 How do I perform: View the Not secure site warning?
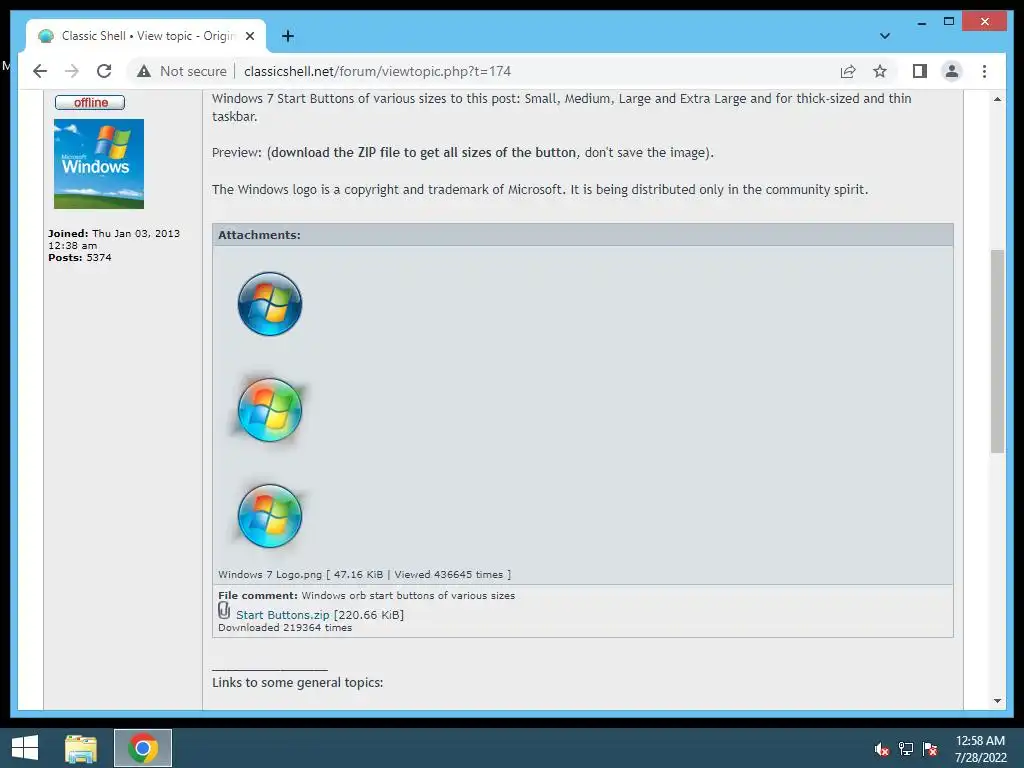tap(182, 71)
